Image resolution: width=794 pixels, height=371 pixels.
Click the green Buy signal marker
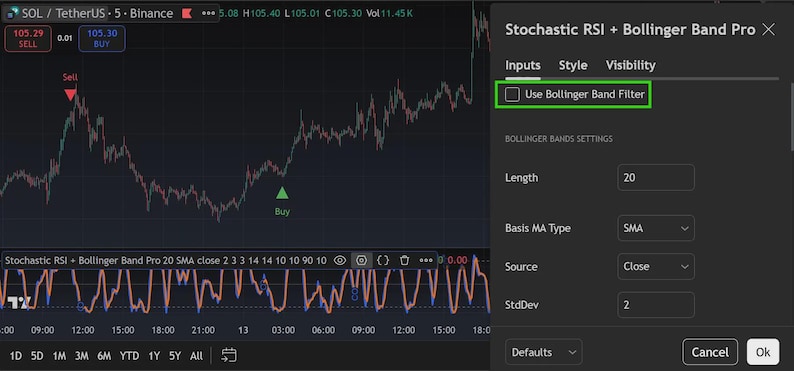[x=282, y=193]
